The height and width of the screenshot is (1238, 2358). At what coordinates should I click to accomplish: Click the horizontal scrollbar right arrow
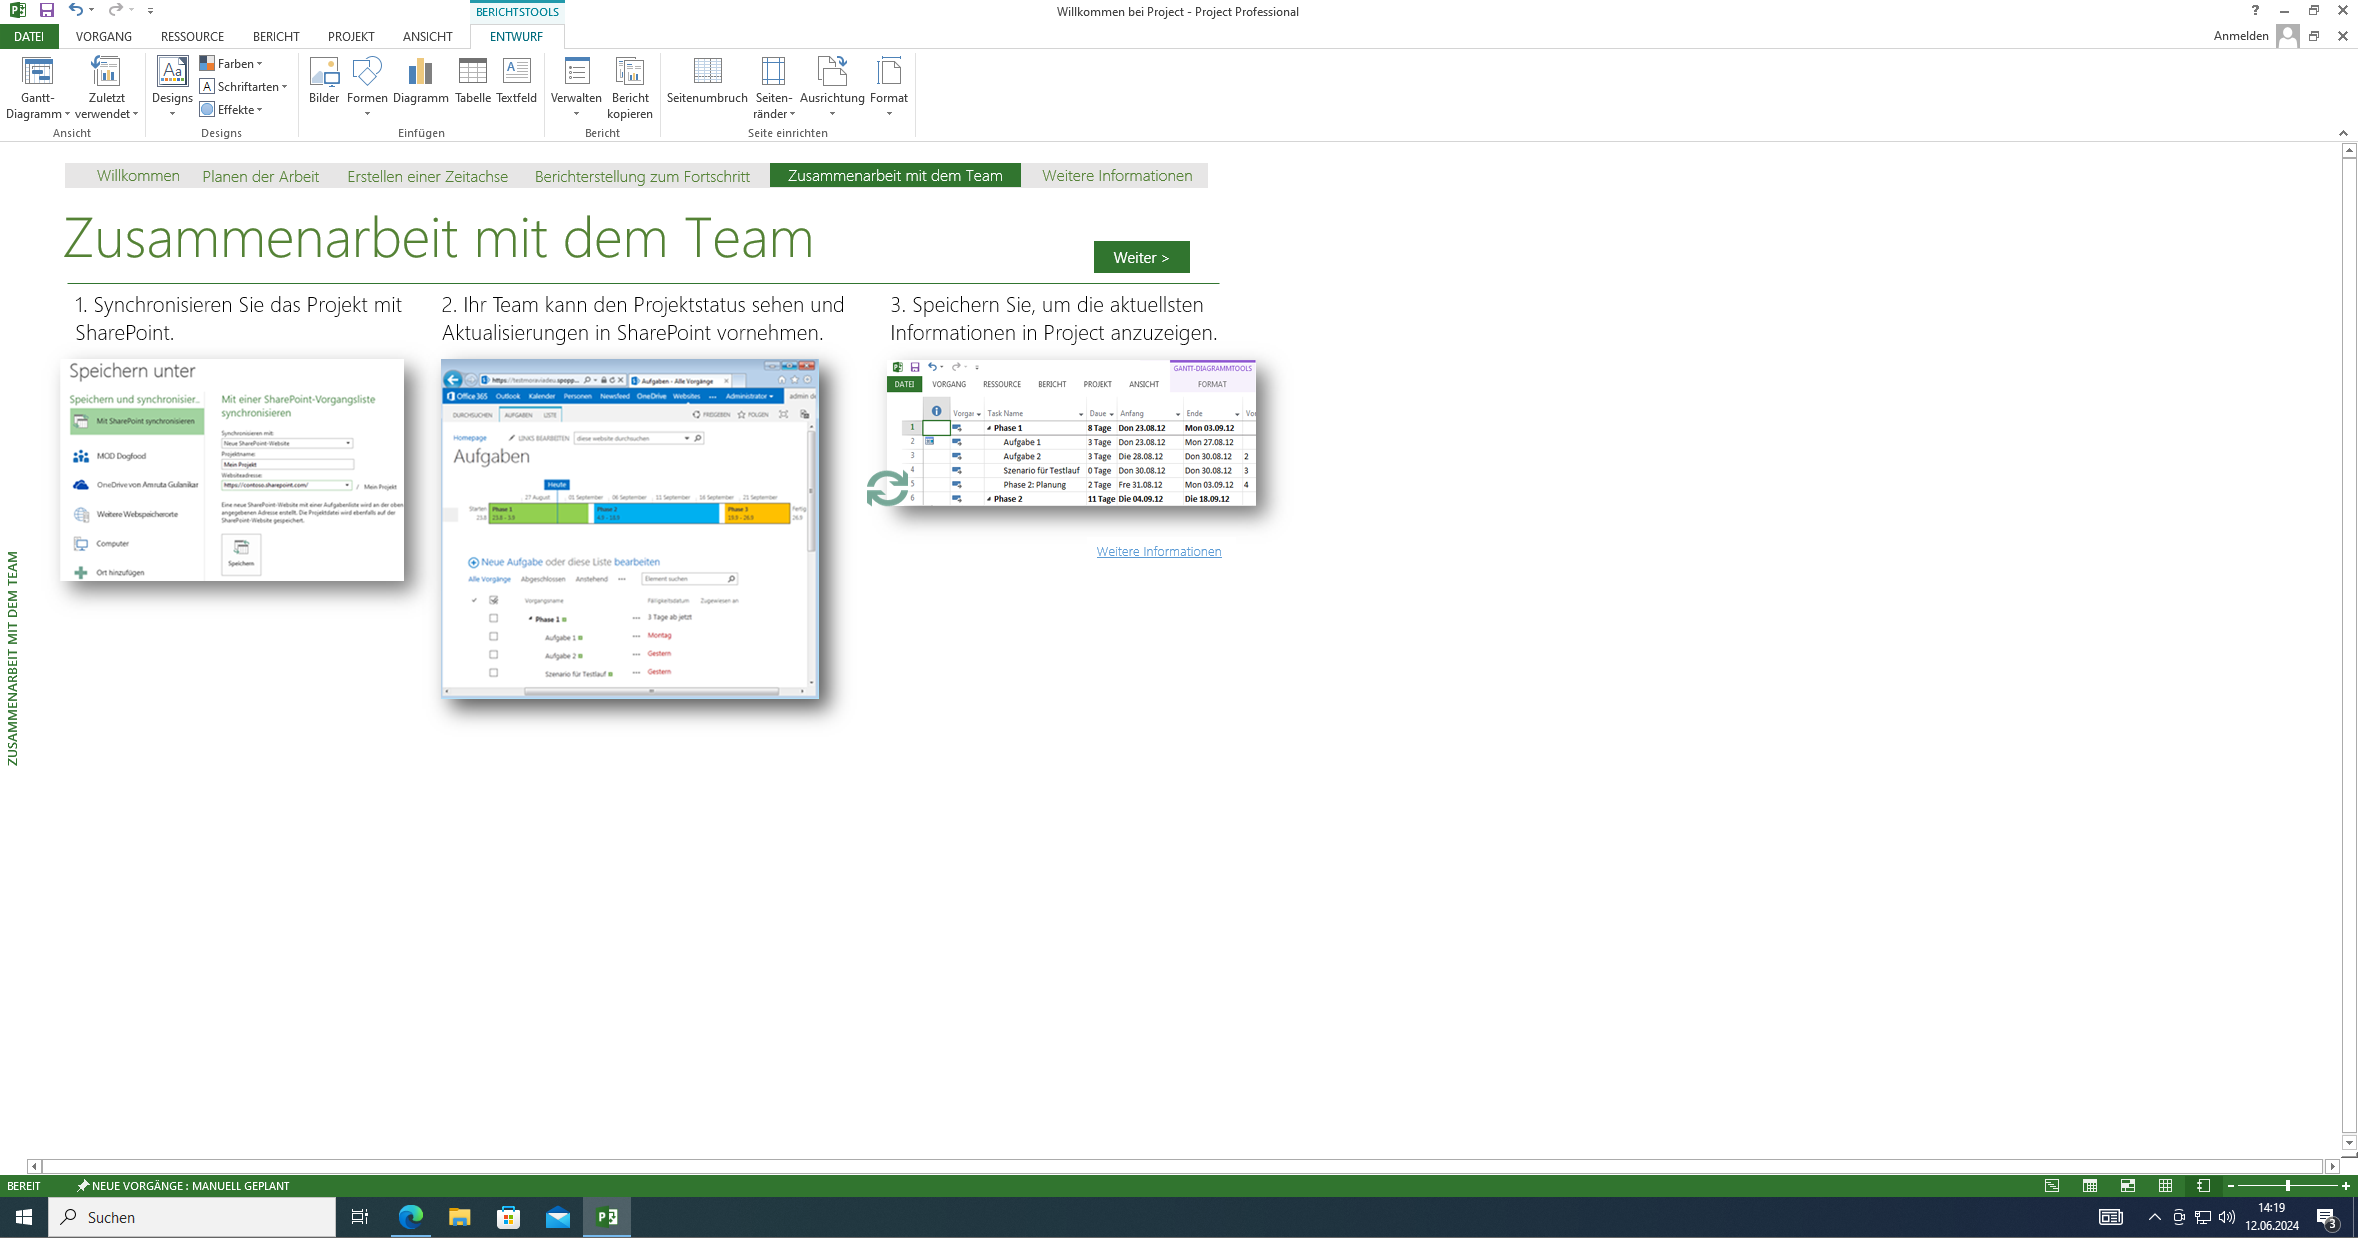(x=2332, y=1166)
